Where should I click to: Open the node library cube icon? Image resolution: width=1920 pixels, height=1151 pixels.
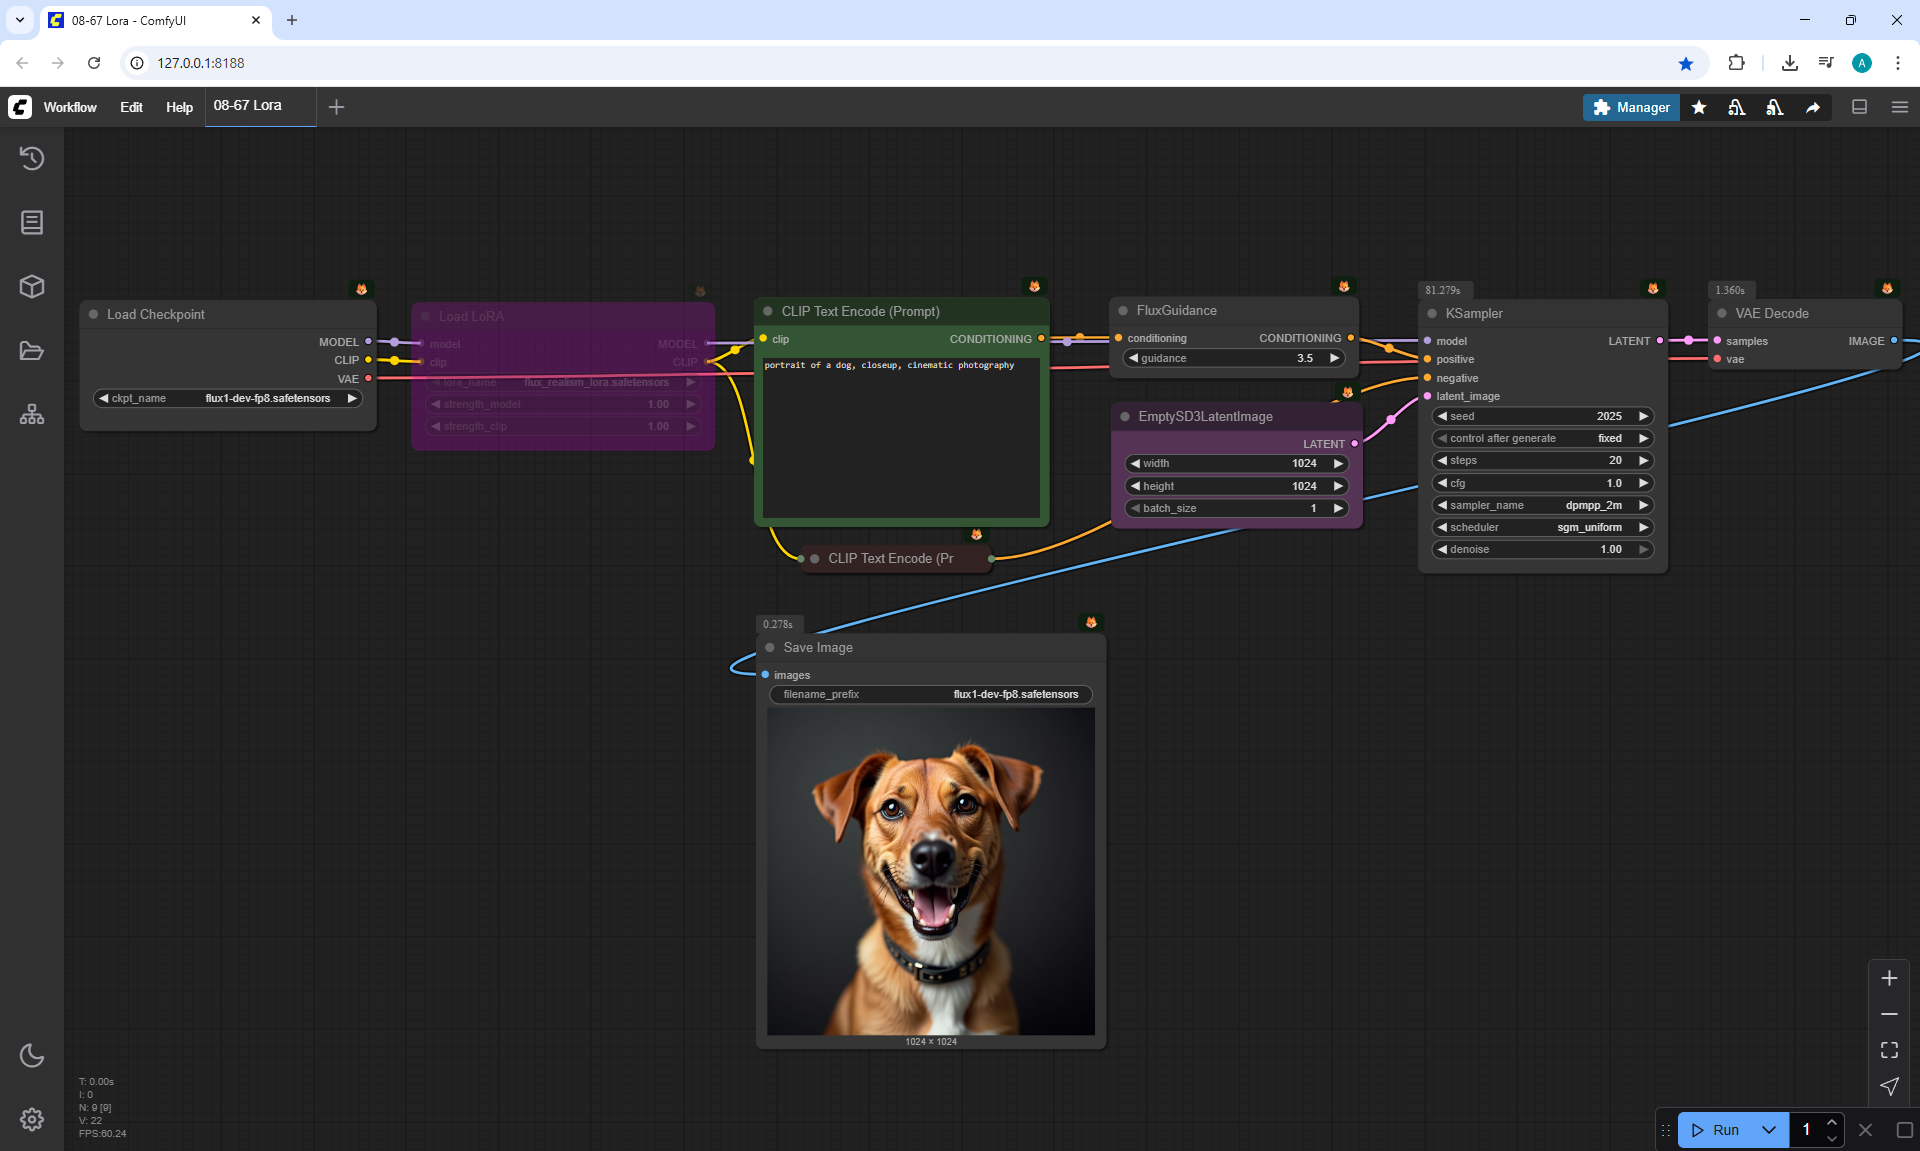pos(32,287)
